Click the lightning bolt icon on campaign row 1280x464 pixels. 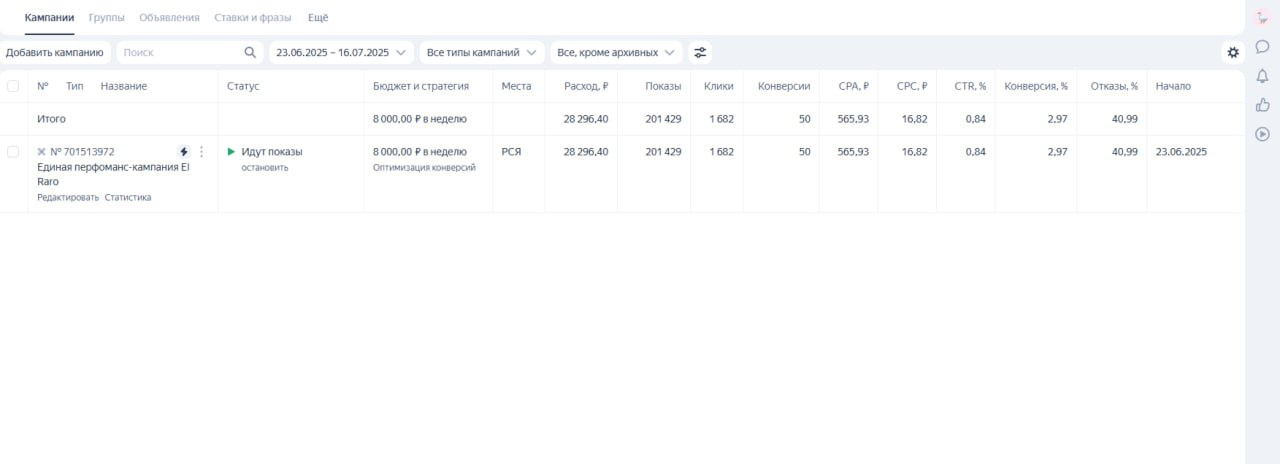pos(184,152)
